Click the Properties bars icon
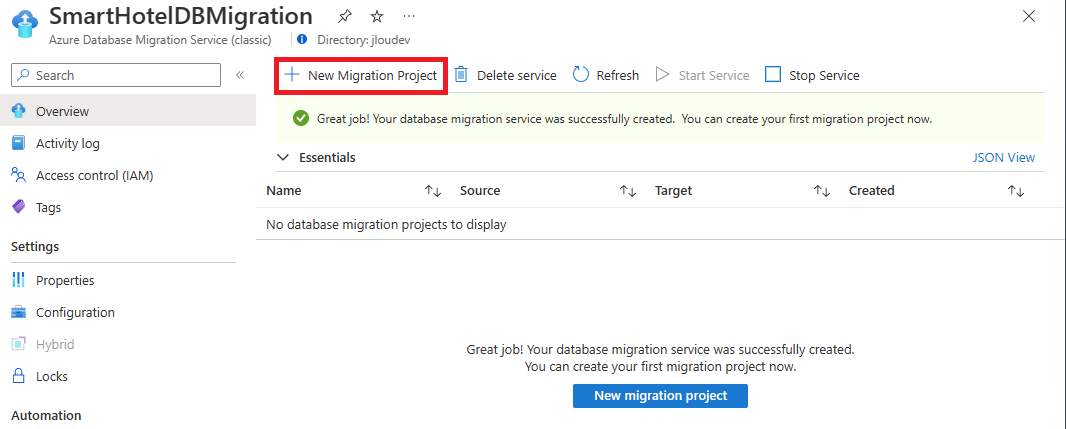The image size is (1066, 429). 19,280
